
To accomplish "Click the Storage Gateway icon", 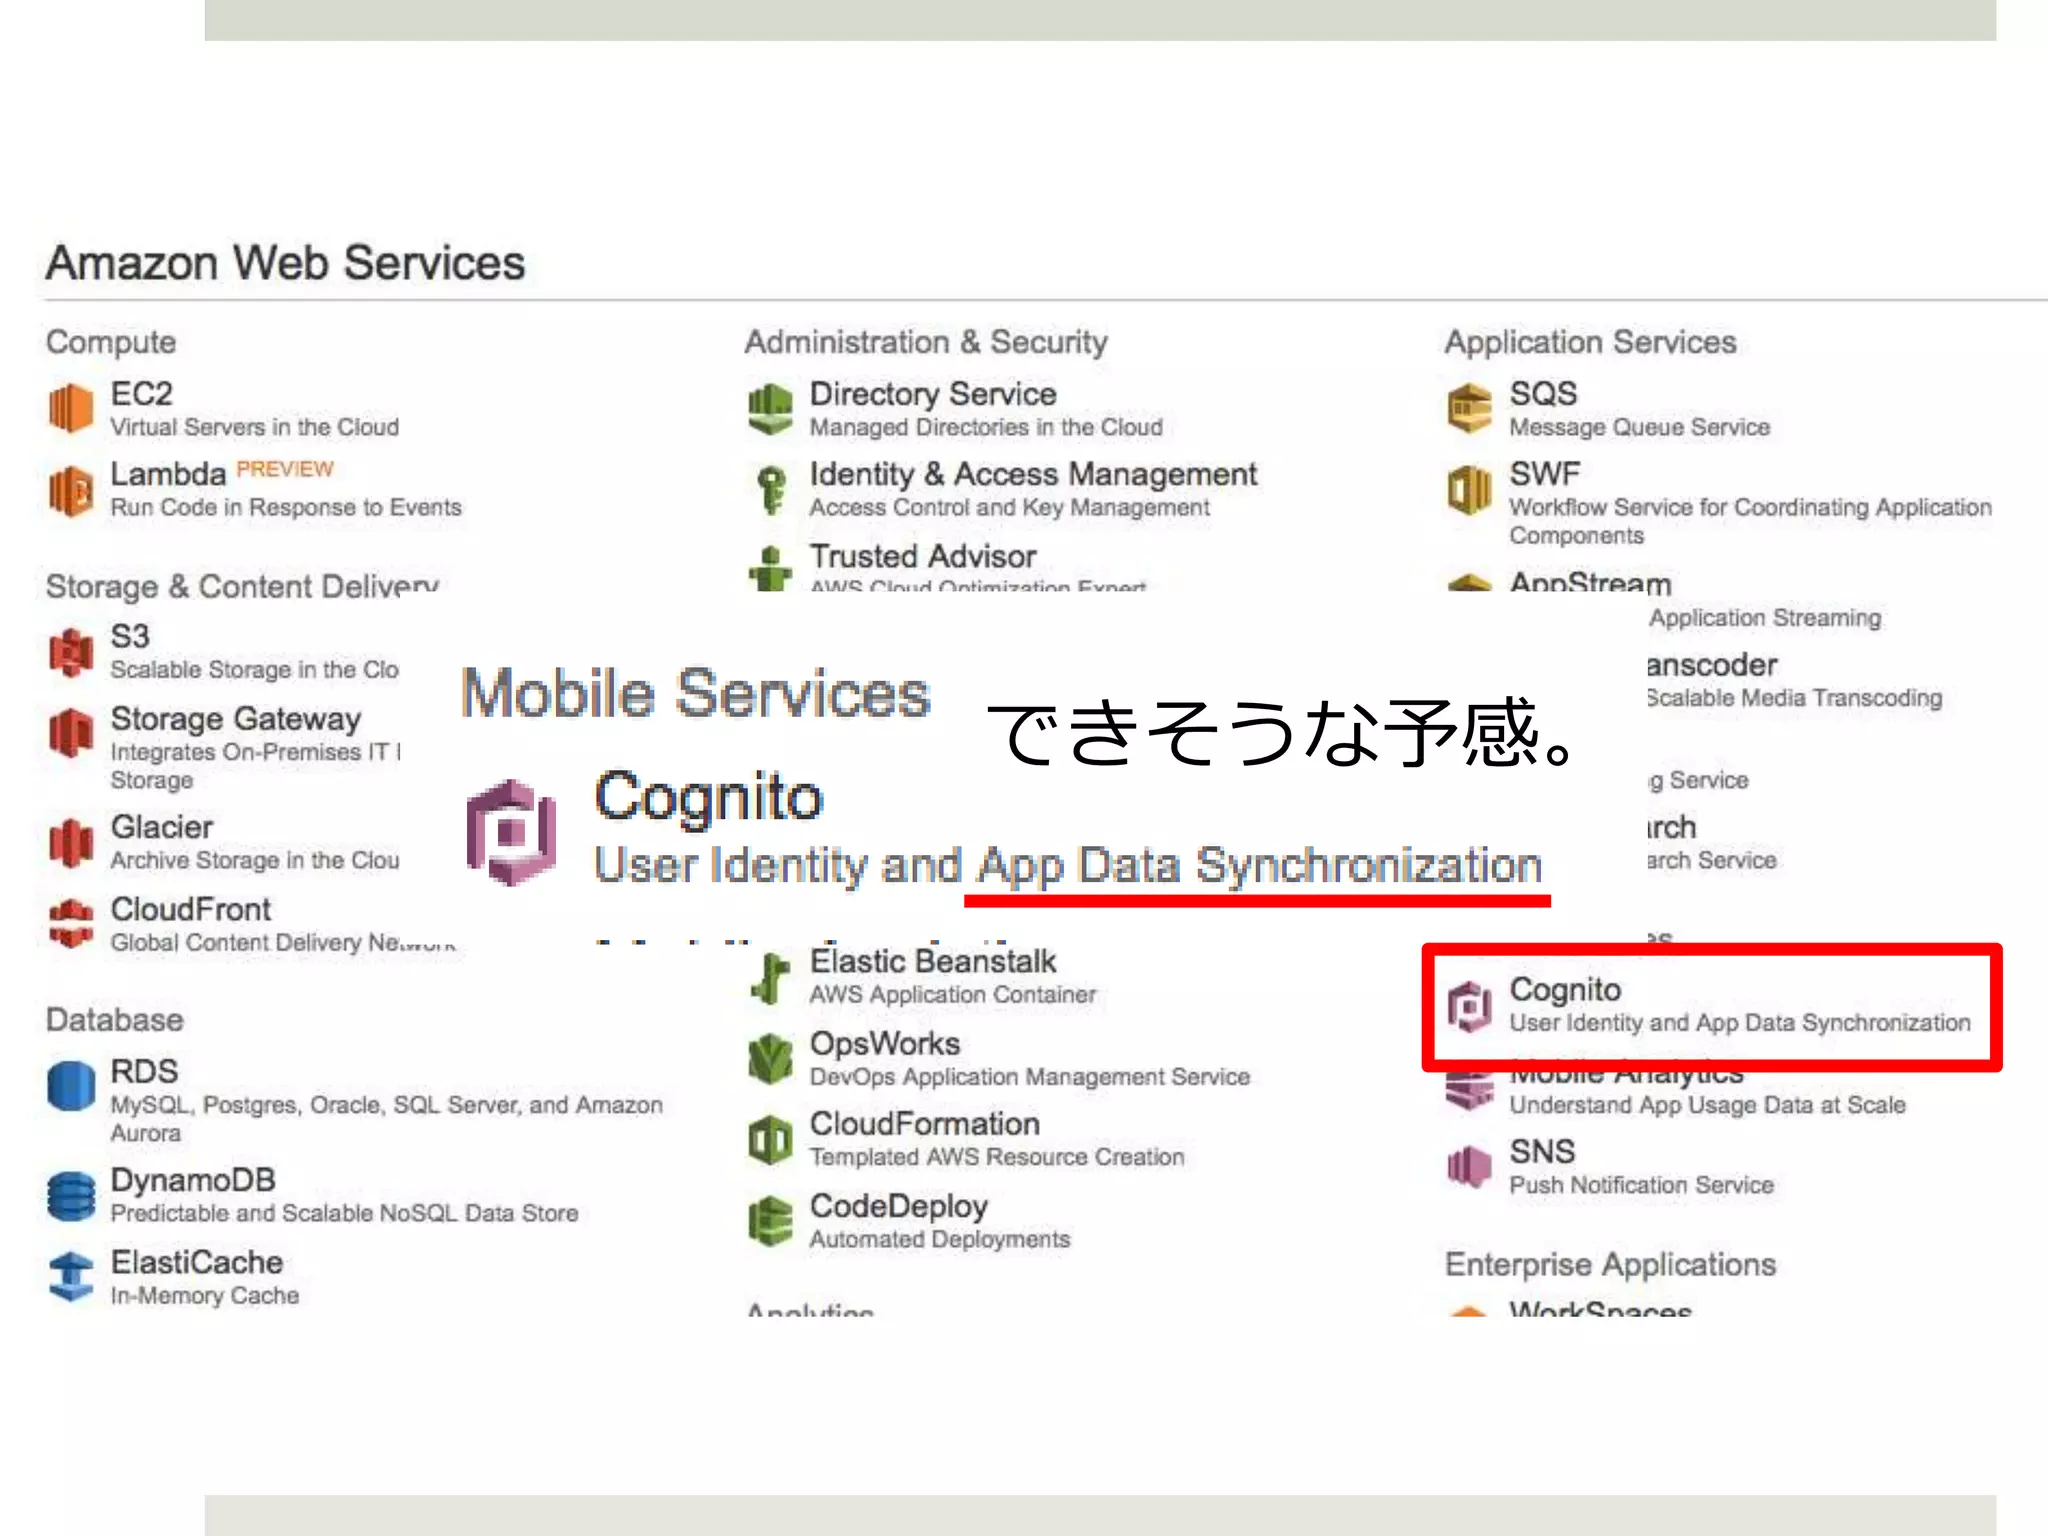I will [x=71, y=733].
